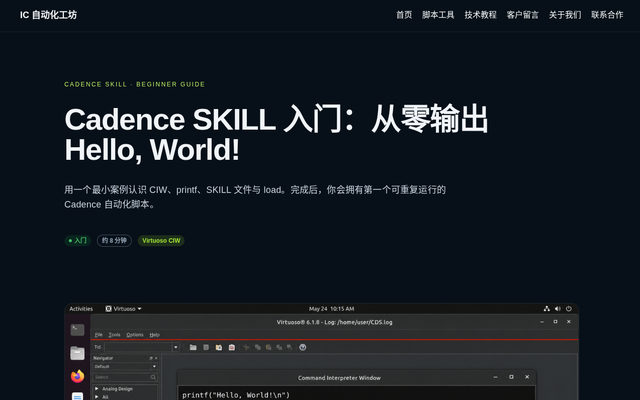Open the Options menu in Virtuoso

(x=135, y=335)
